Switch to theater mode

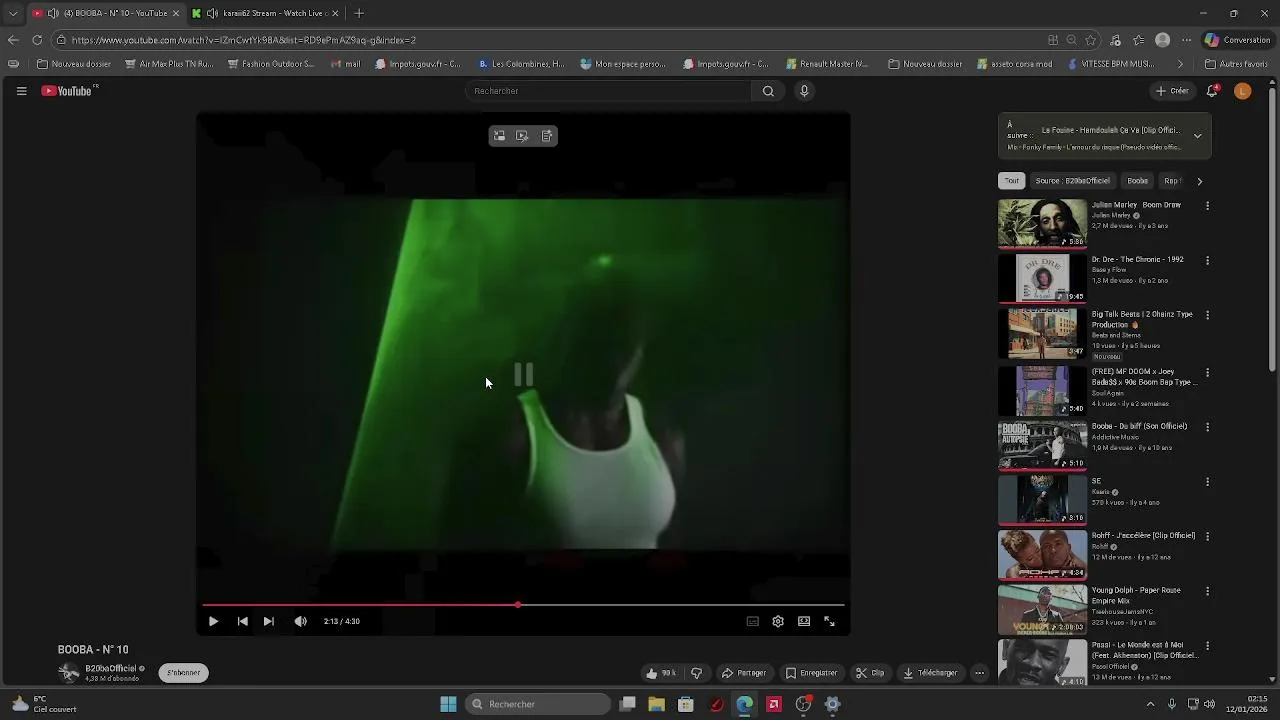(804, 621)
